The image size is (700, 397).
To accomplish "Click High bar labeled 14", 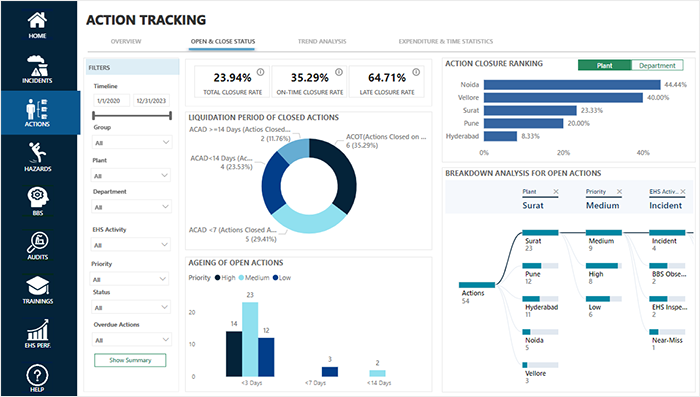I will [x=234, y=354].
